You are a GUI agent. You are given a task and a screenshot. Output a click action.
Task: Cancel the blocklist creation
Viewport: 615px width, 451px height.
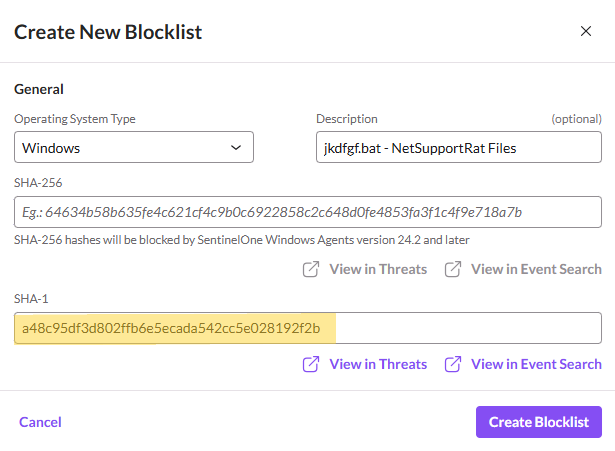40,422
